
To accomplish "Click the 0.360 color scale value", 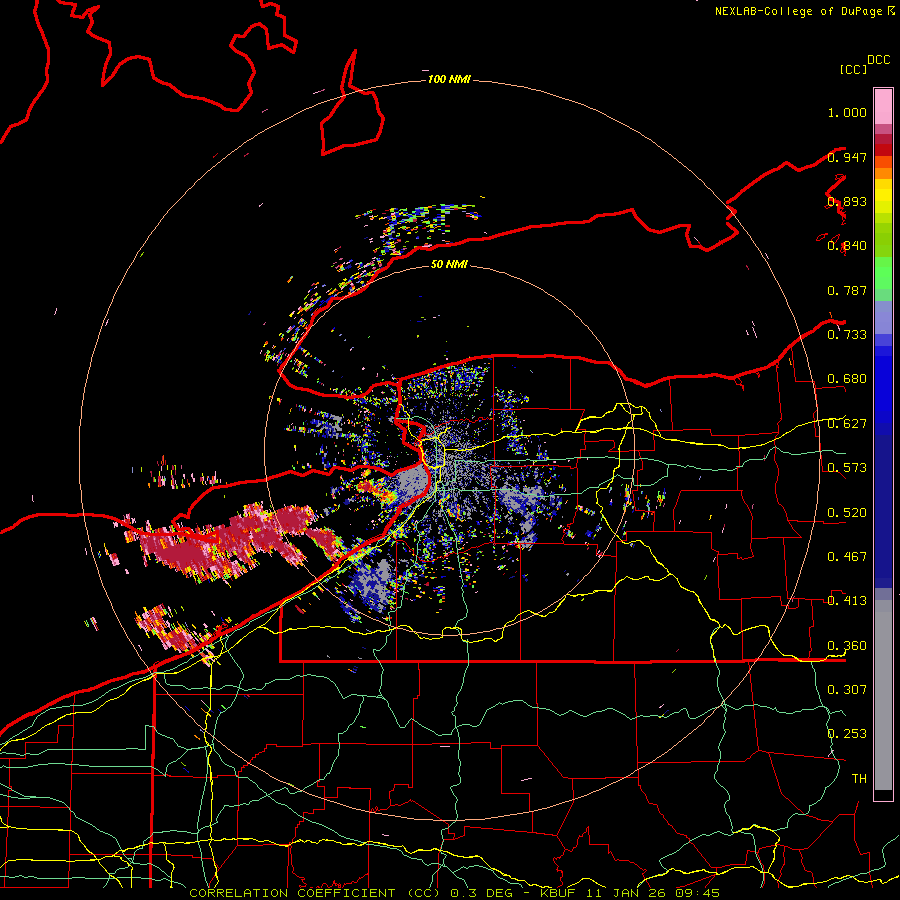I will [847, 646].
